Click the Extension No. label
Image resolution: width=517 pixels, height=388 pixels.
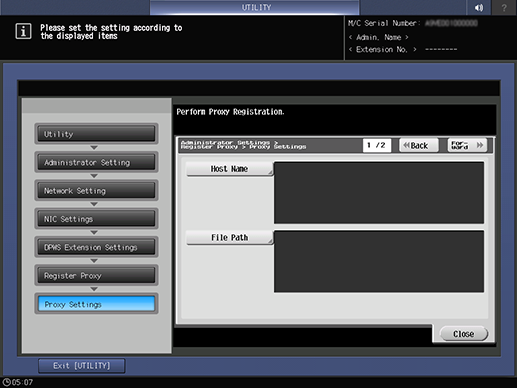382,50
